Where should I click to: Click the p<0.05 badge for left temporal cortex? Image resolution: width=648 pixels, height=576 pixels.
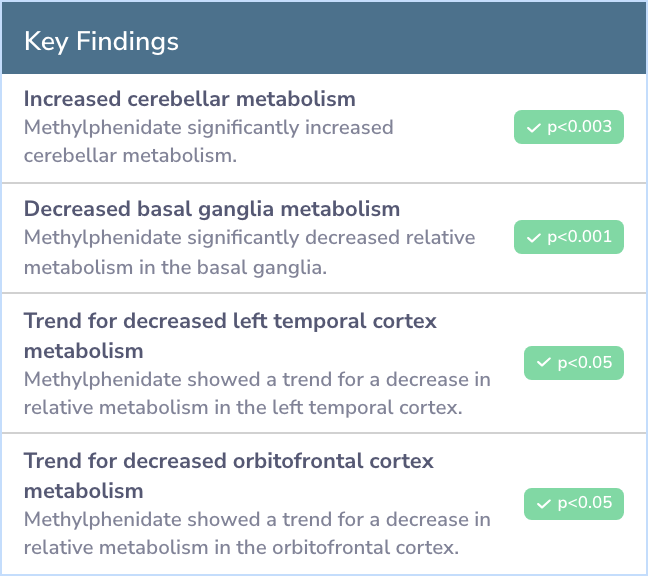coord(574,363)
